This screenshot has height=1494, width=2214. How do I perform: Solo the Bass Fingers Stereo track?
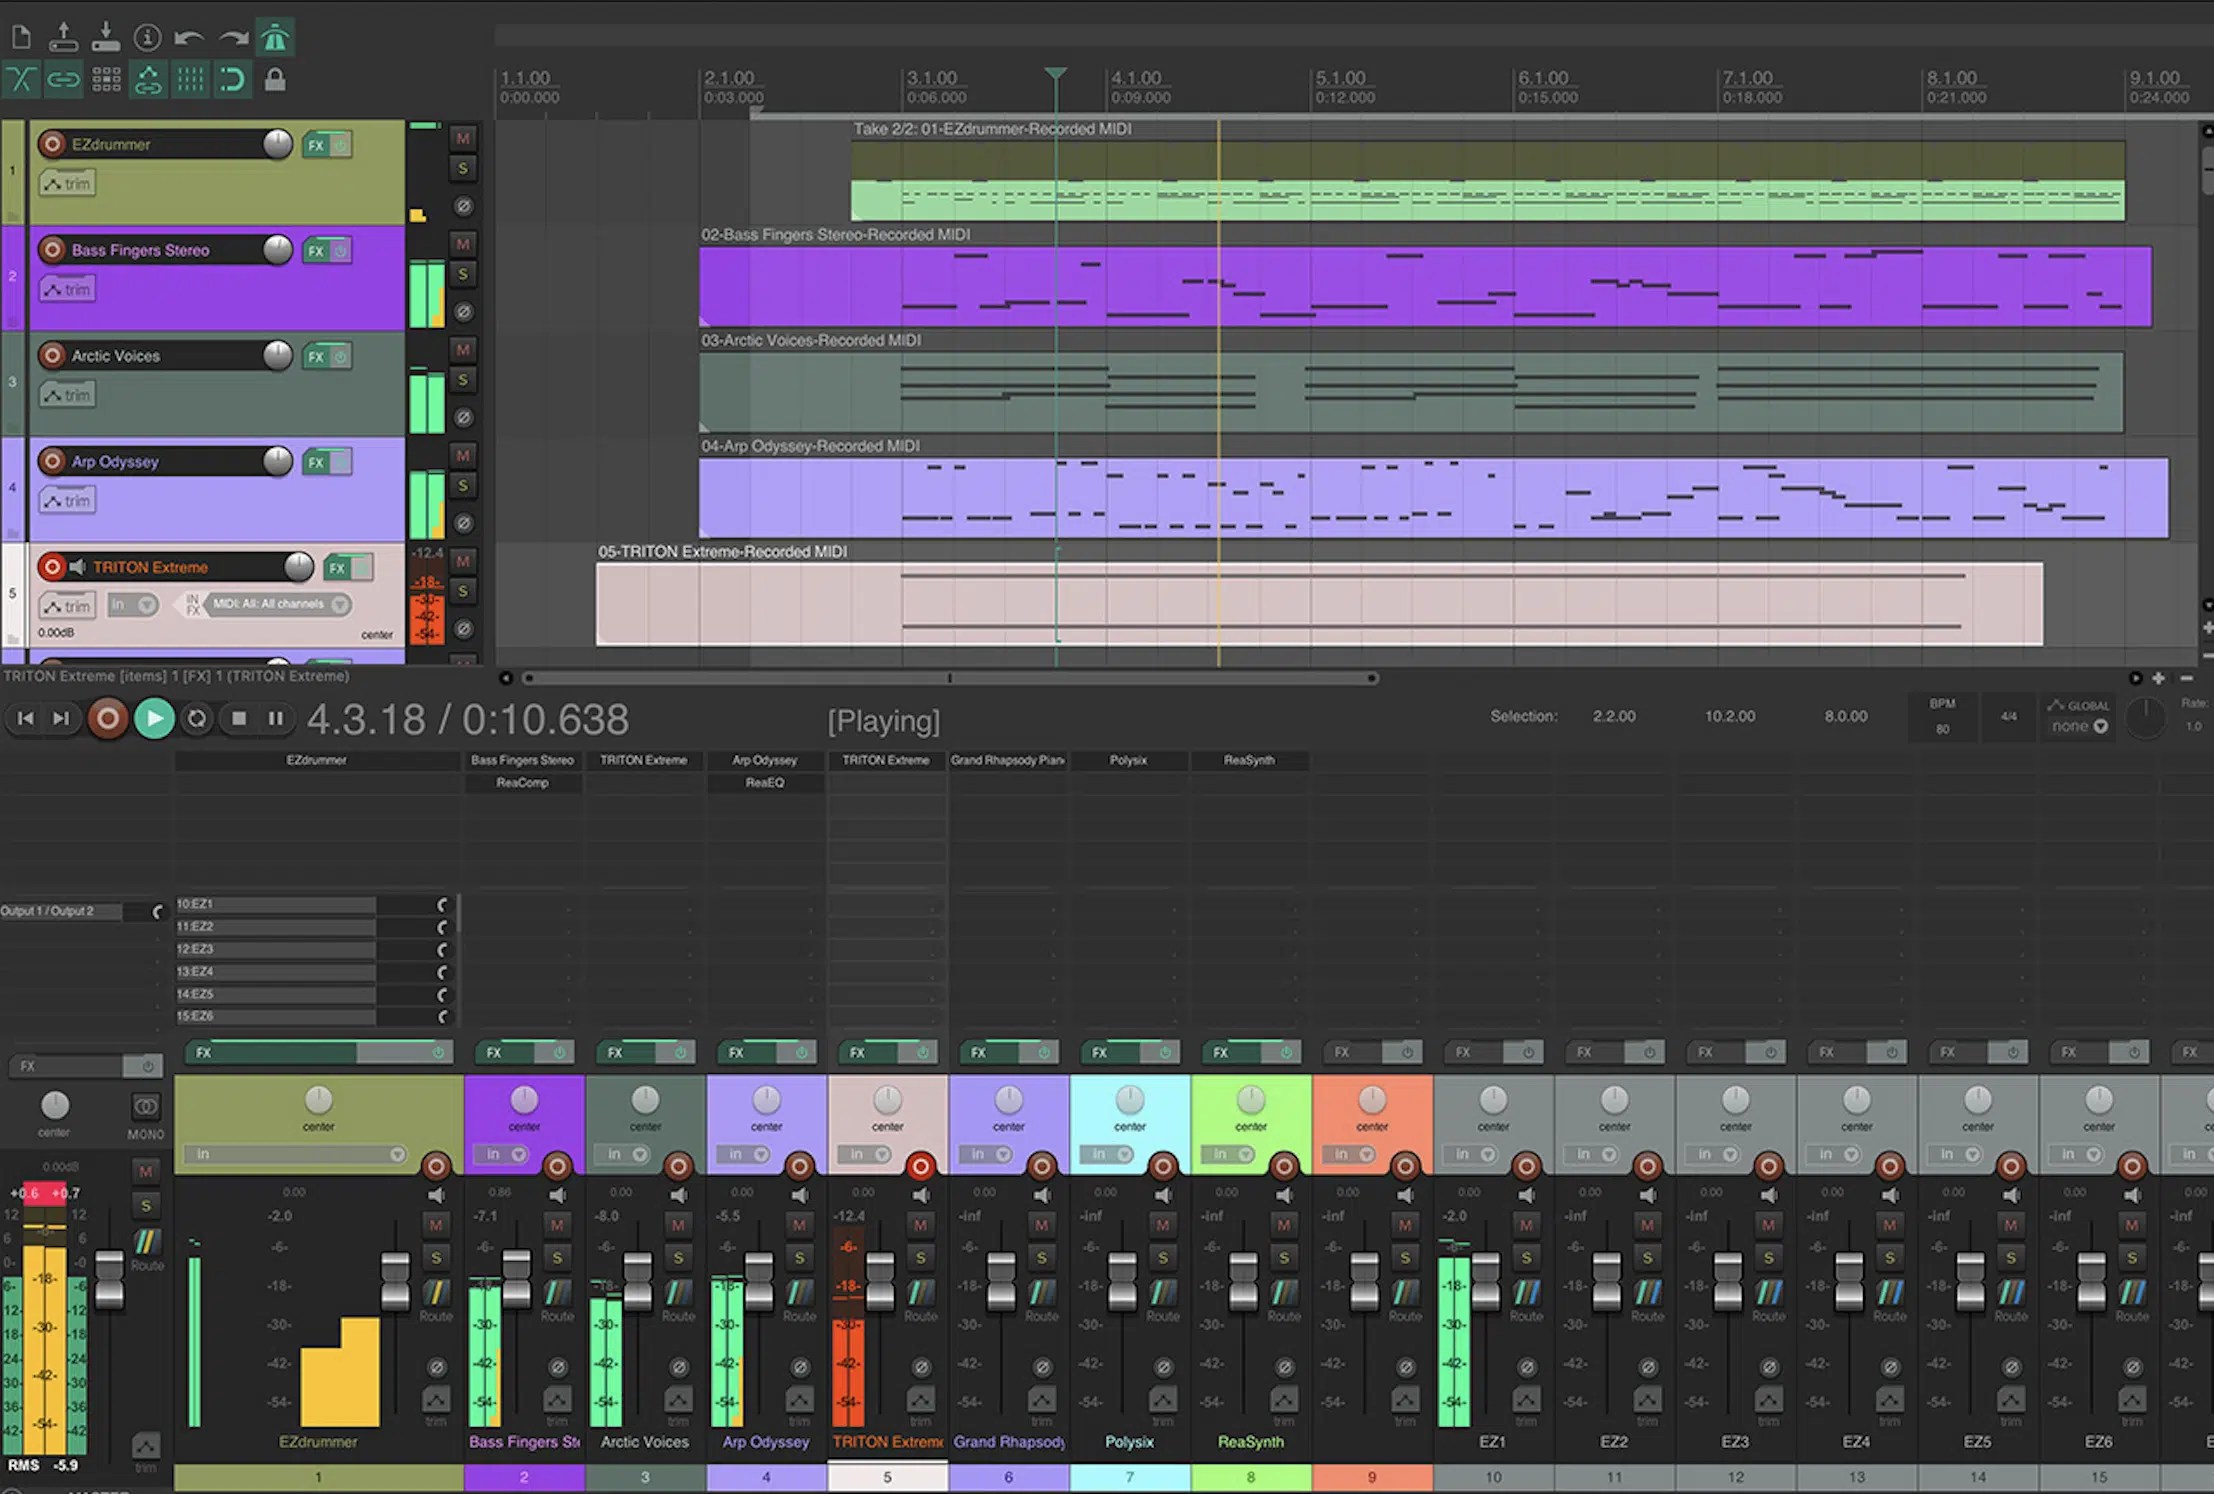click(462, 274)
